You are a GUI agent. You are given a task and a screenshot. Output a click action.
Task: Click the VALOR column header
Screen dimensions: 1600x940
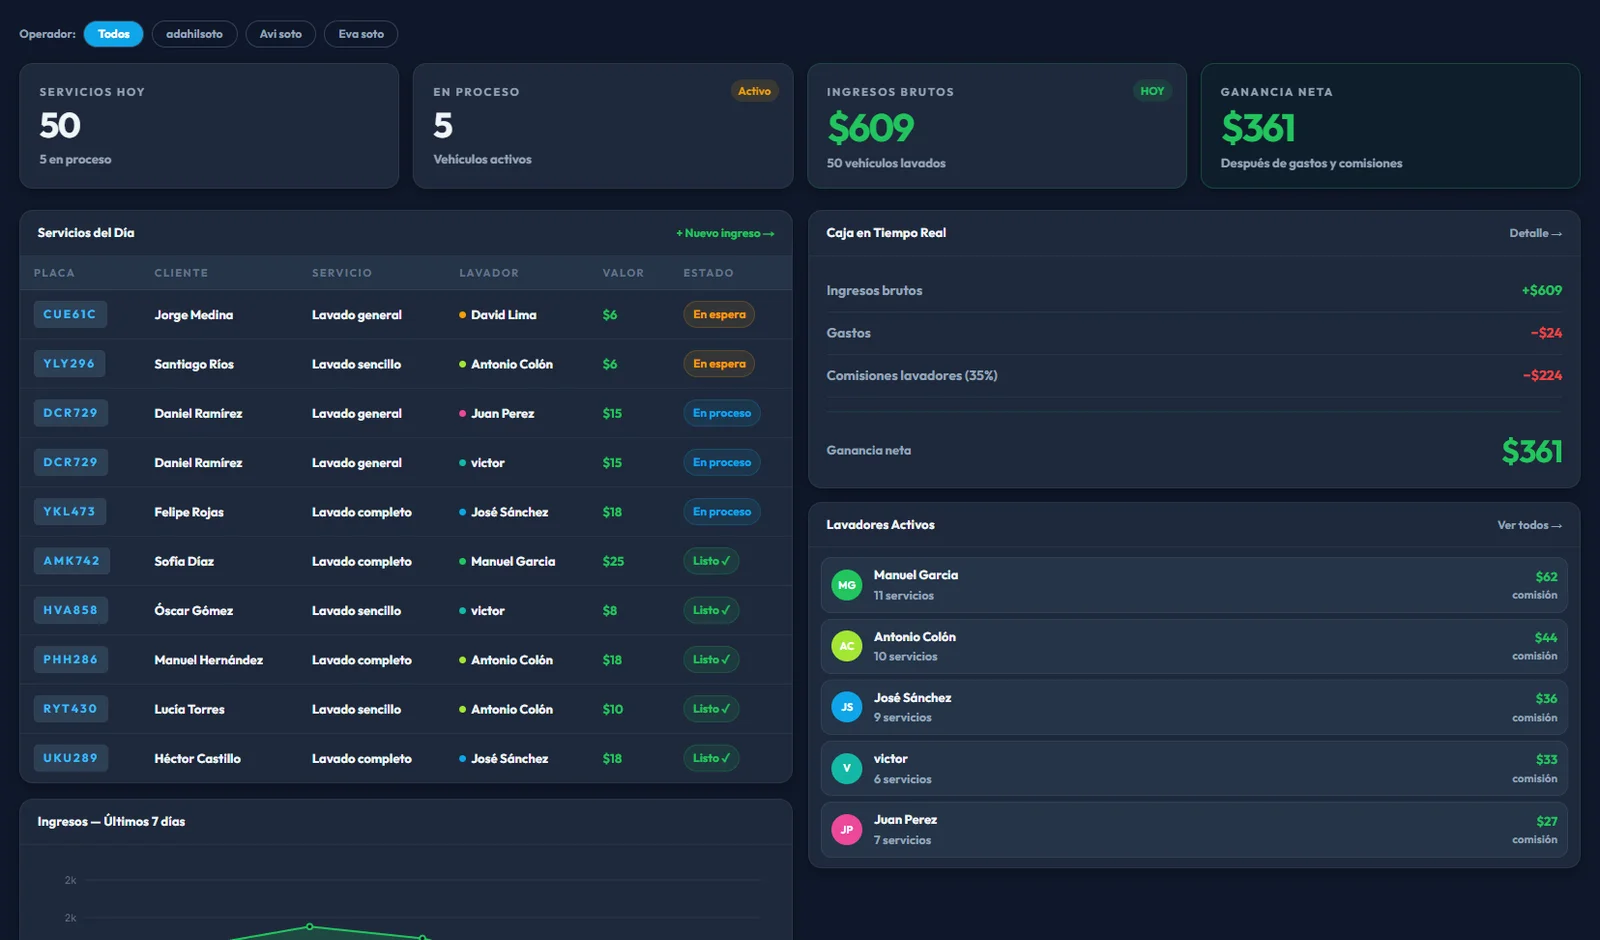tap(623, 273)
